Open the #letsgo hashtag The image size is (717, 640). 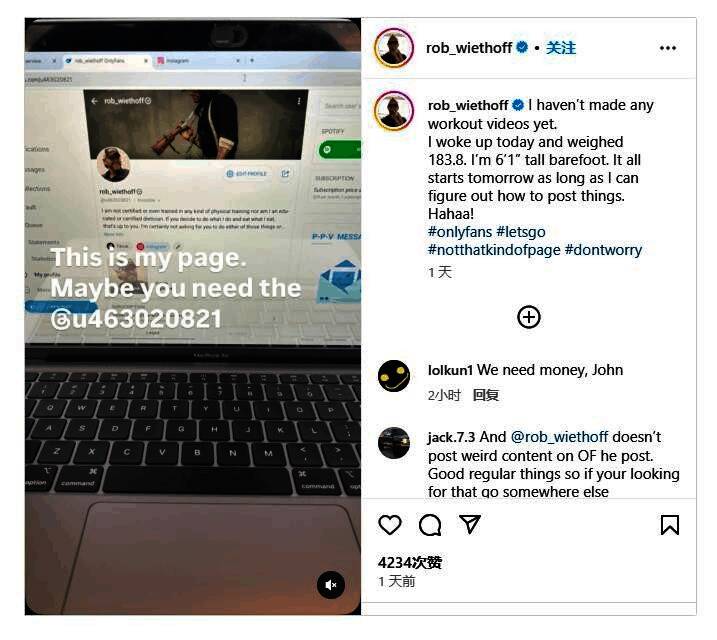coord(521,232)
